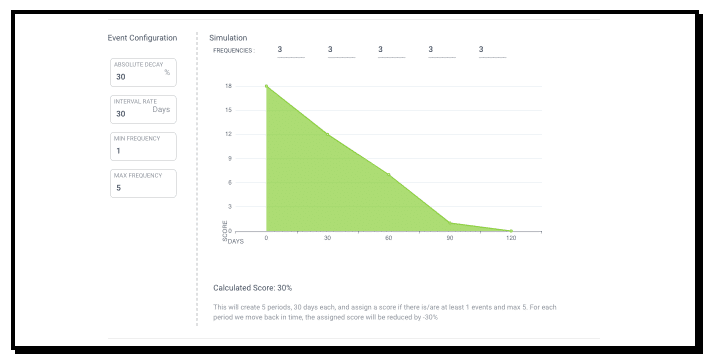Screen dimensions: 710x360
Task: Click the Interval Rate input field
Action: pos(143,110)
